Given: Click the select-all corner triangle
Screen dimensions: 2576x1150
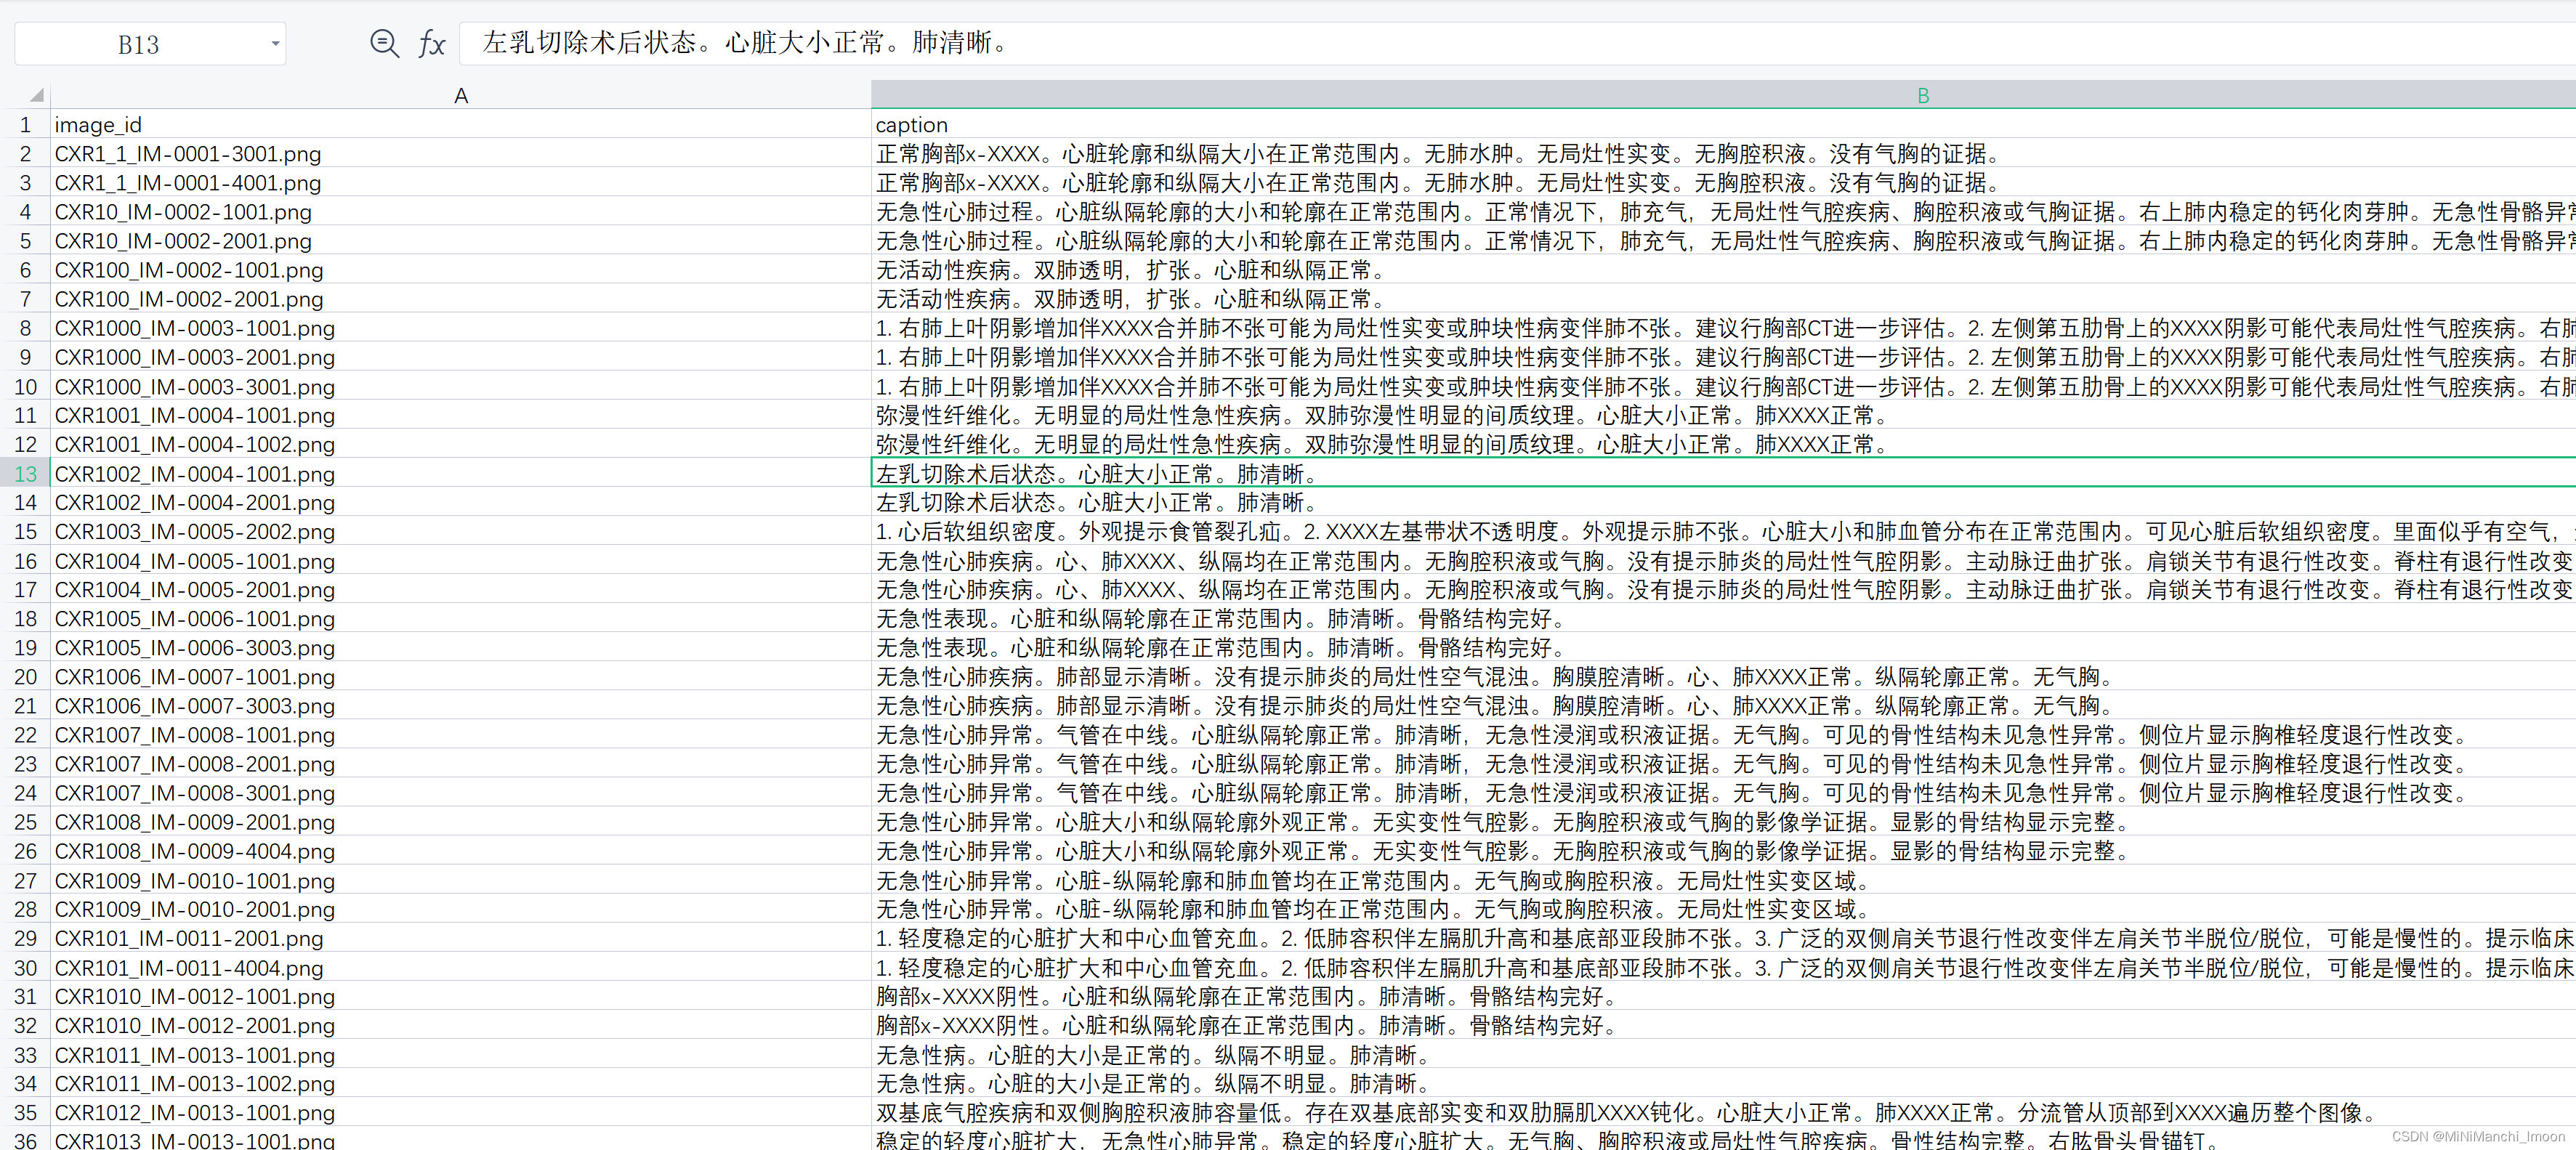Looking at the screenshot, I should pyautogui.click(x=36, y=96).
